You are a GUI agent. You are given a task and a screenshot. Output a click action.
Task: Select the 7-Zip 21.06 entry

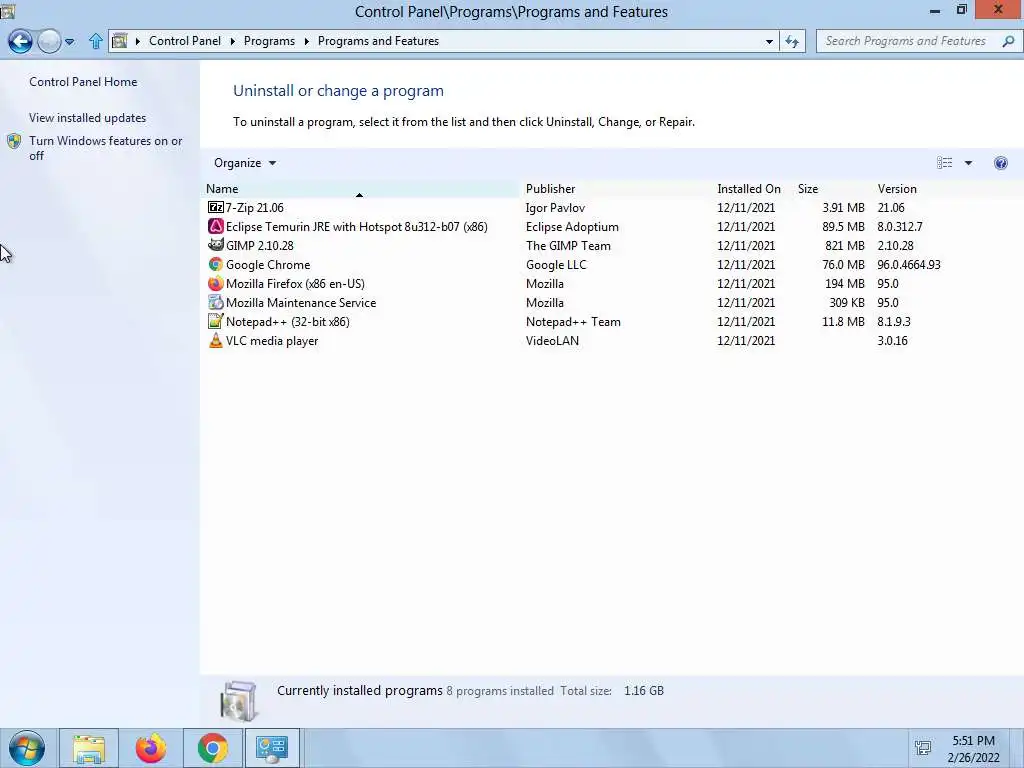(255, 208)
